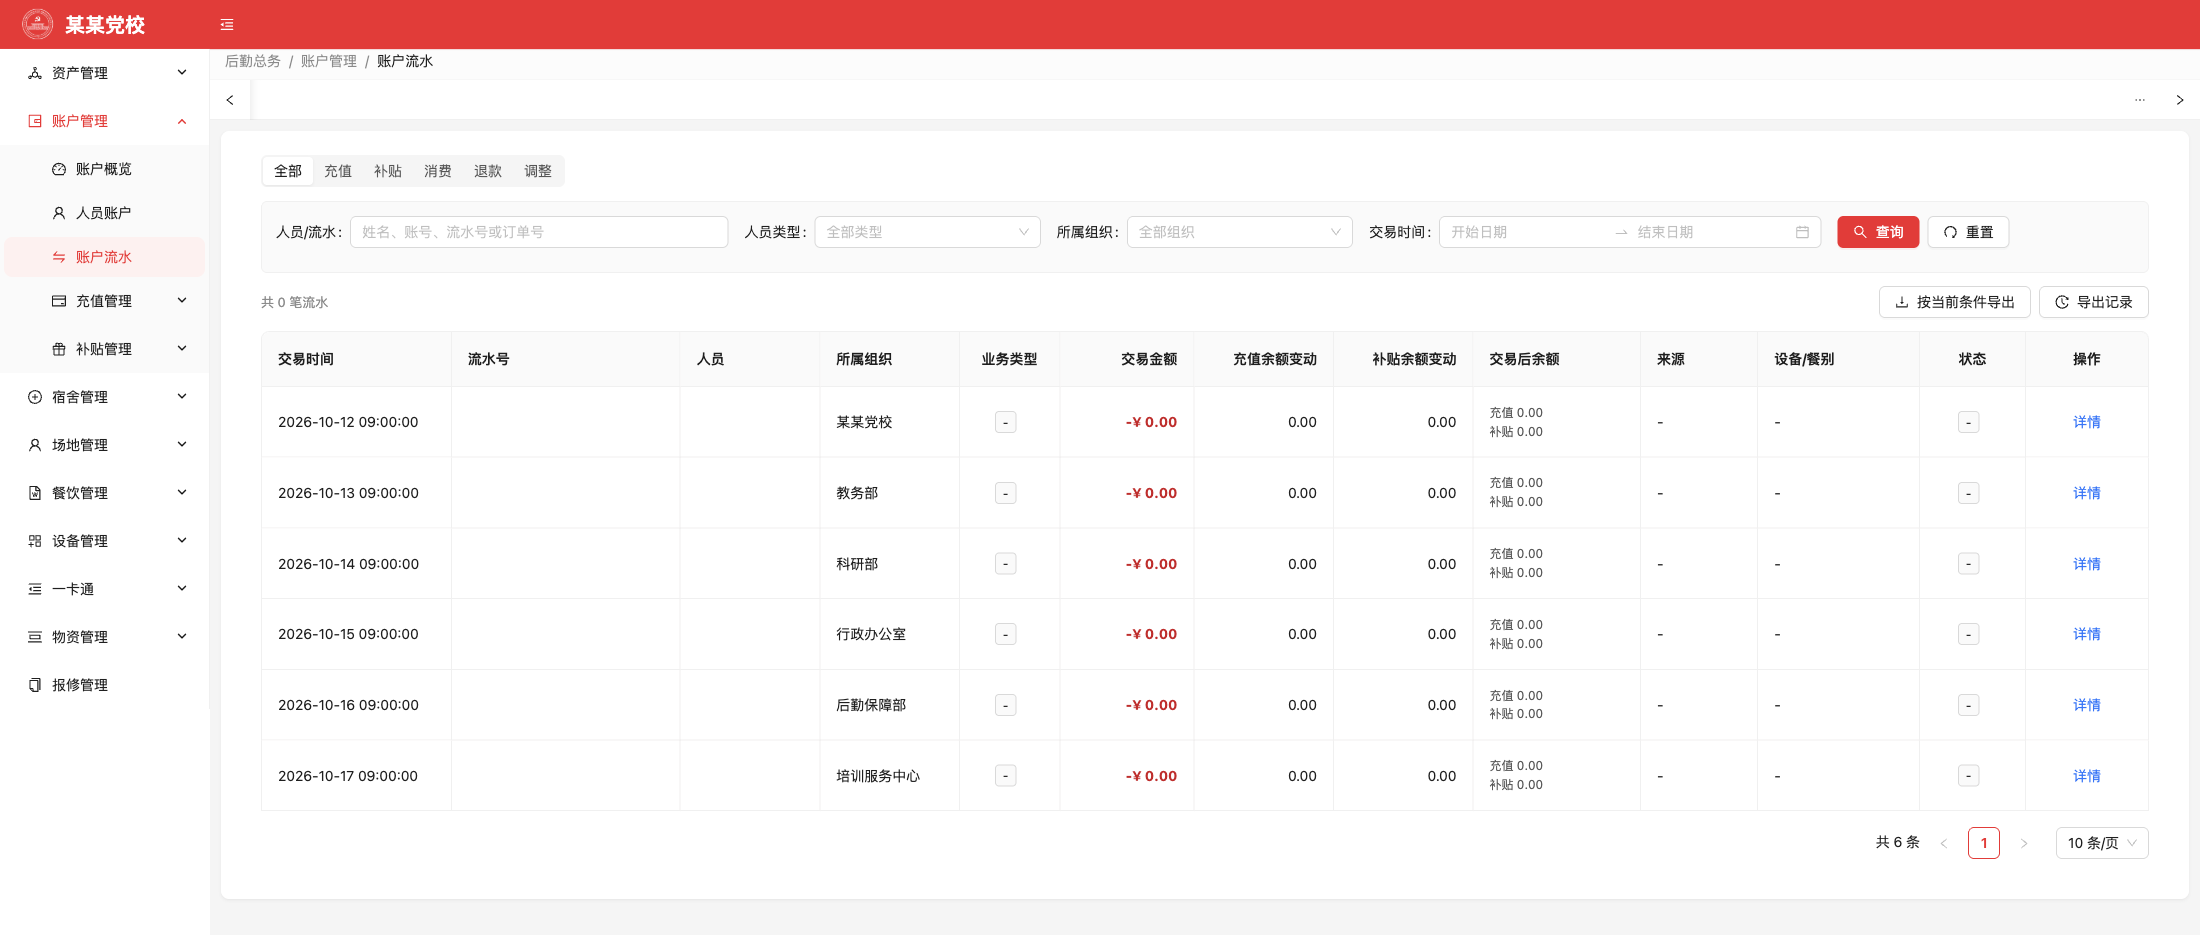Collapse the 账户管理 menu chevron

(x=182, y=121)
